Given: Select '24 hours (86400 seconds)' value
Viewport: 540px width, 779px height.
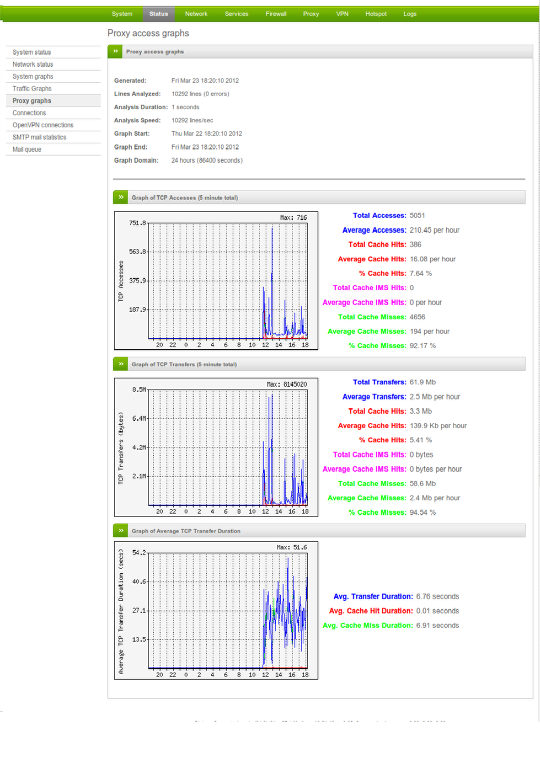Looking at the screenshot, I should pos(207,160).
